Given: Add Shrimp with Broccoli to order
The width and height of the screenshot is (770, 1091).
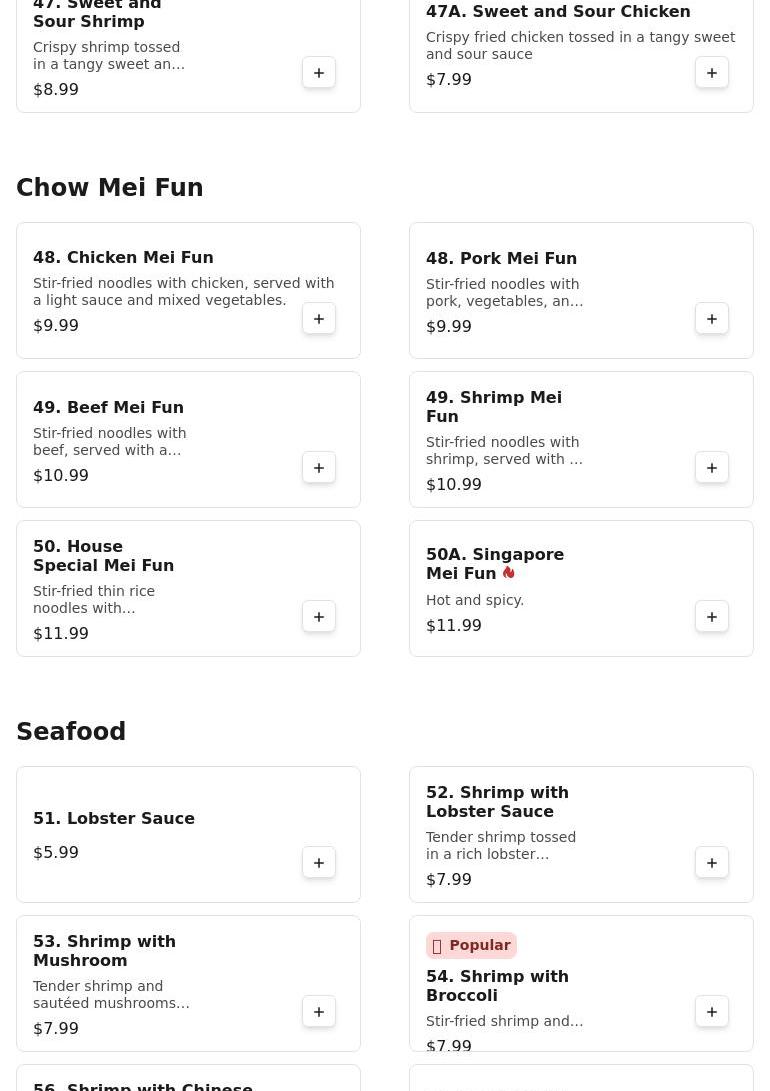Looking at the screenshot, I should [712, 1012].
